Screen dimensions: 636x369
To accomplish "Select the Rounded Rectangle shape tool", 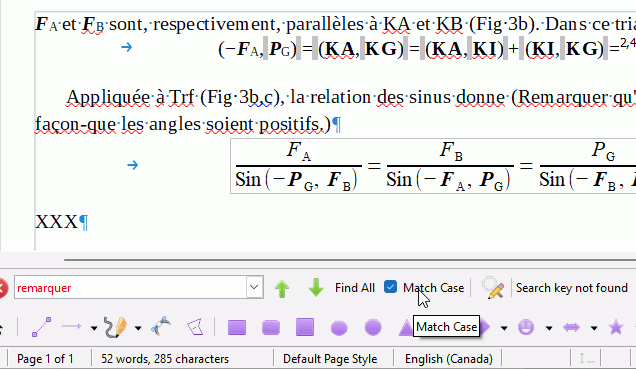I will tap(271, 328).
